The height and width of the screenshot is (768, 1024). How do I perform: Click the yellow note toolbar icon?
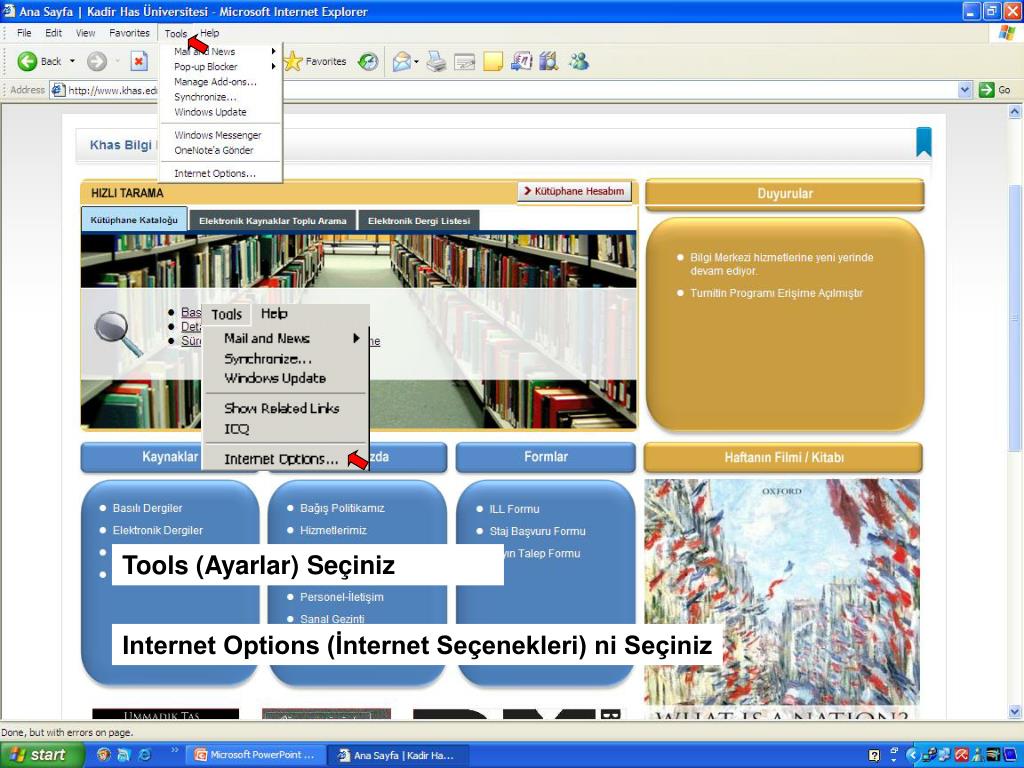(493, 61)
